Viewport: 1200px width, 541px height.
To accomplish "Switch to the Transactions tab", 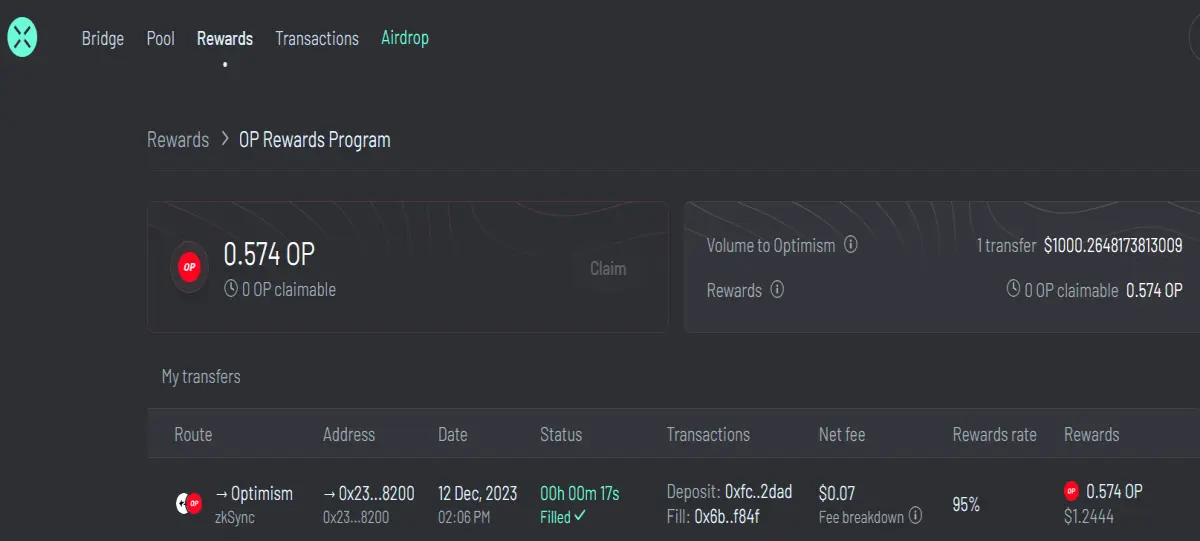I will (x=317, y=38).
